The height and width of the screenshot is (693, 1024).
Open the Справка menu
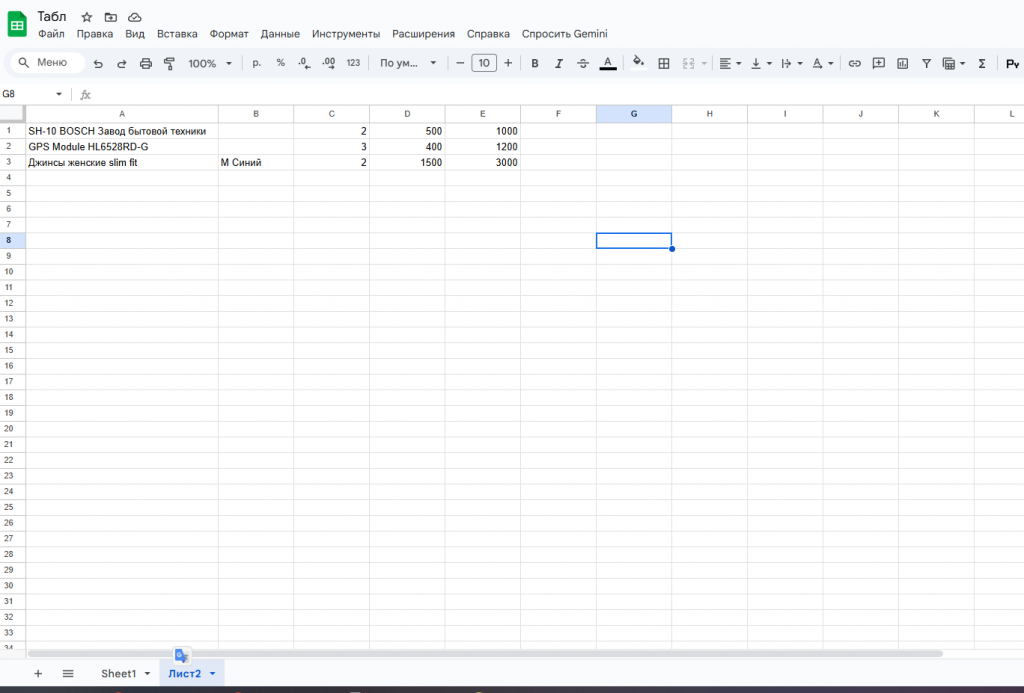tap(488, 33)
